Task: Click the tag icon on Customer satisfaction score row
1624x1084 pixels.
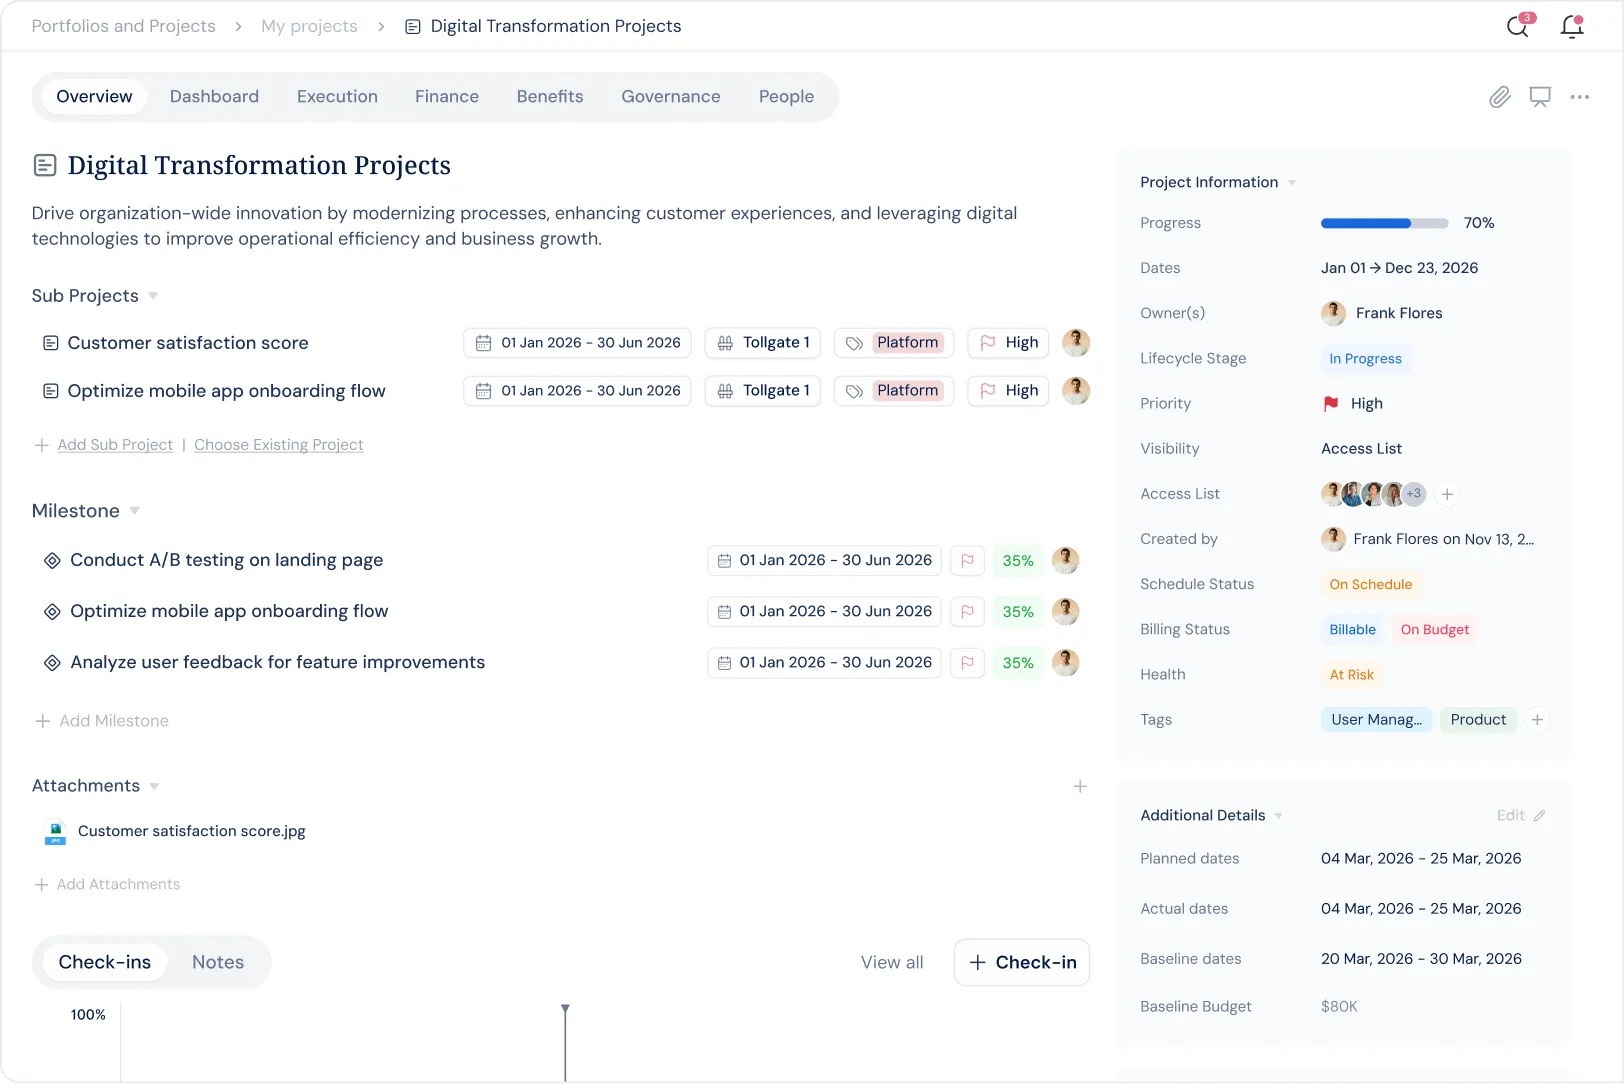Action: (x=854, y=343)
